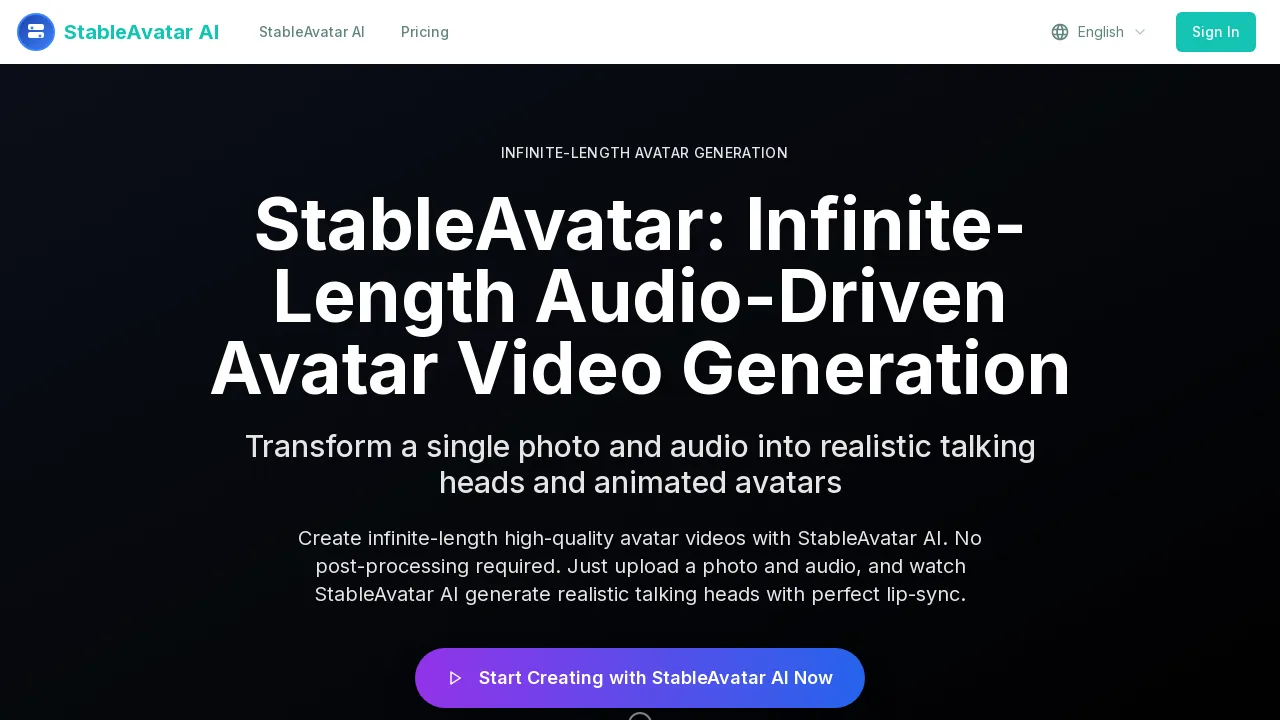This screenshot has height=720, width=1280.
Task: Click the subtitle about transforming a single photo
Action: pos(640,464)
